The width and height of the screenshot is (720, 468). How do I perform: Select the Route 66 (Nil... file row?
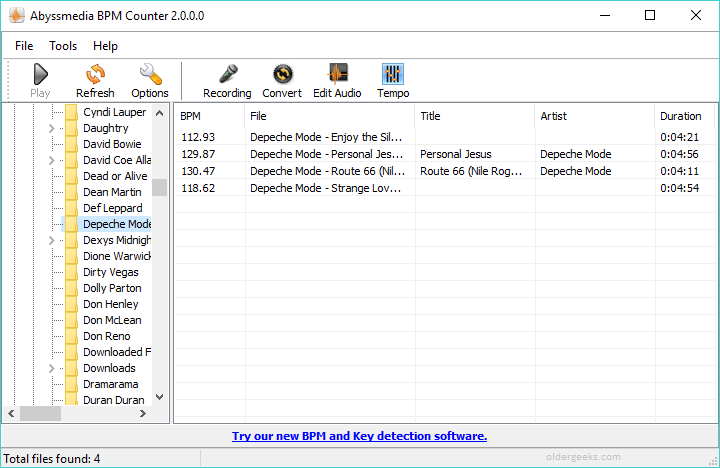pos(444,171)
